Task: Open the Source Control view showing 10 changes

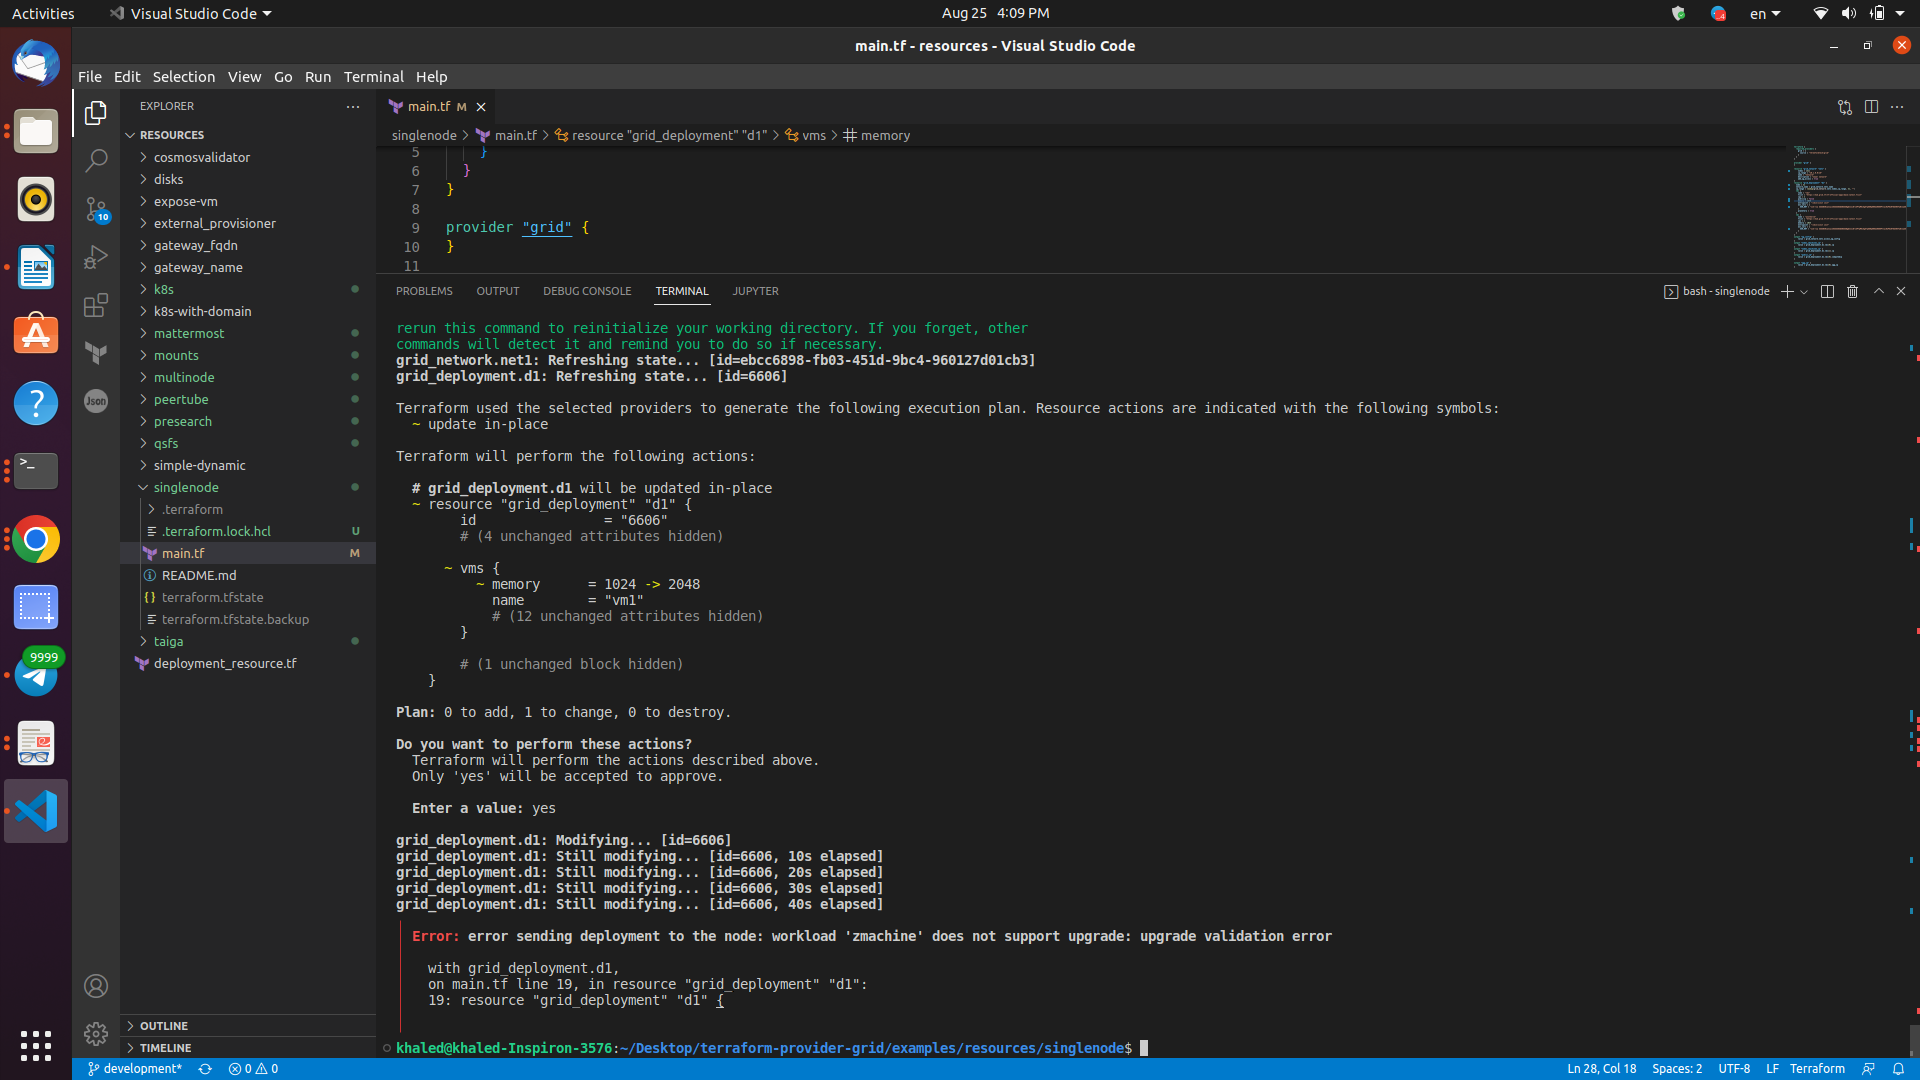Action: click(x=96, y=211)
